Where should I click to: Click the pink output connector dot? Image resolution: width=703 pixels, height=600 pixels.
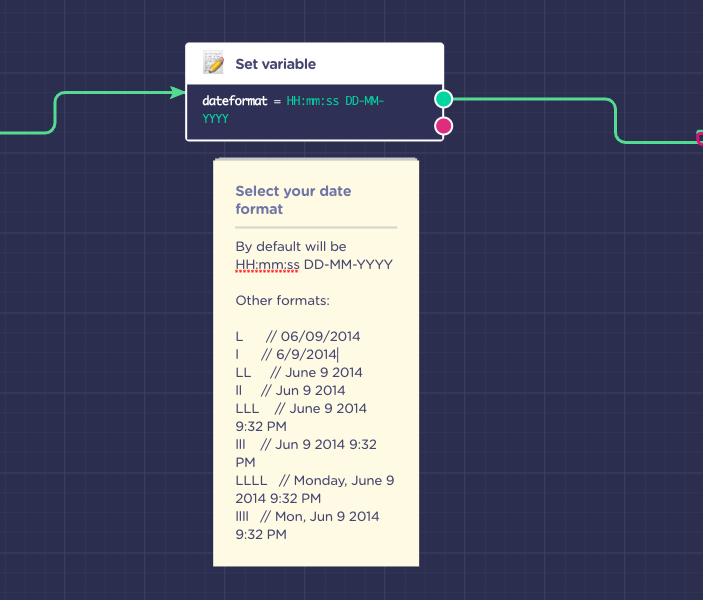click(443, 126)
